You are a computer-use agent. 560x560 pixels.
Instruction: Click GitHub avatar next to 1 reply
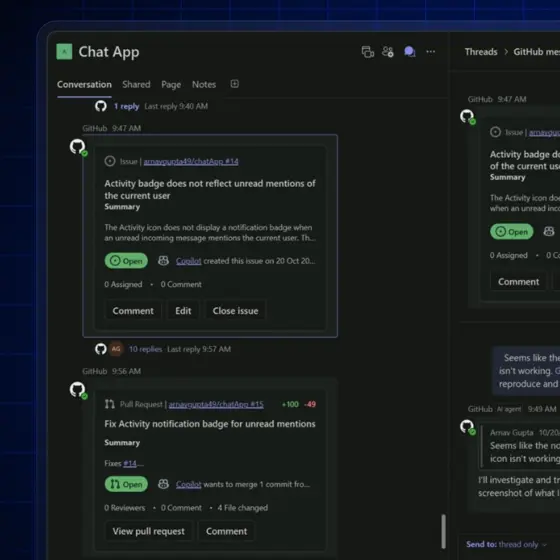click(101, 106)
